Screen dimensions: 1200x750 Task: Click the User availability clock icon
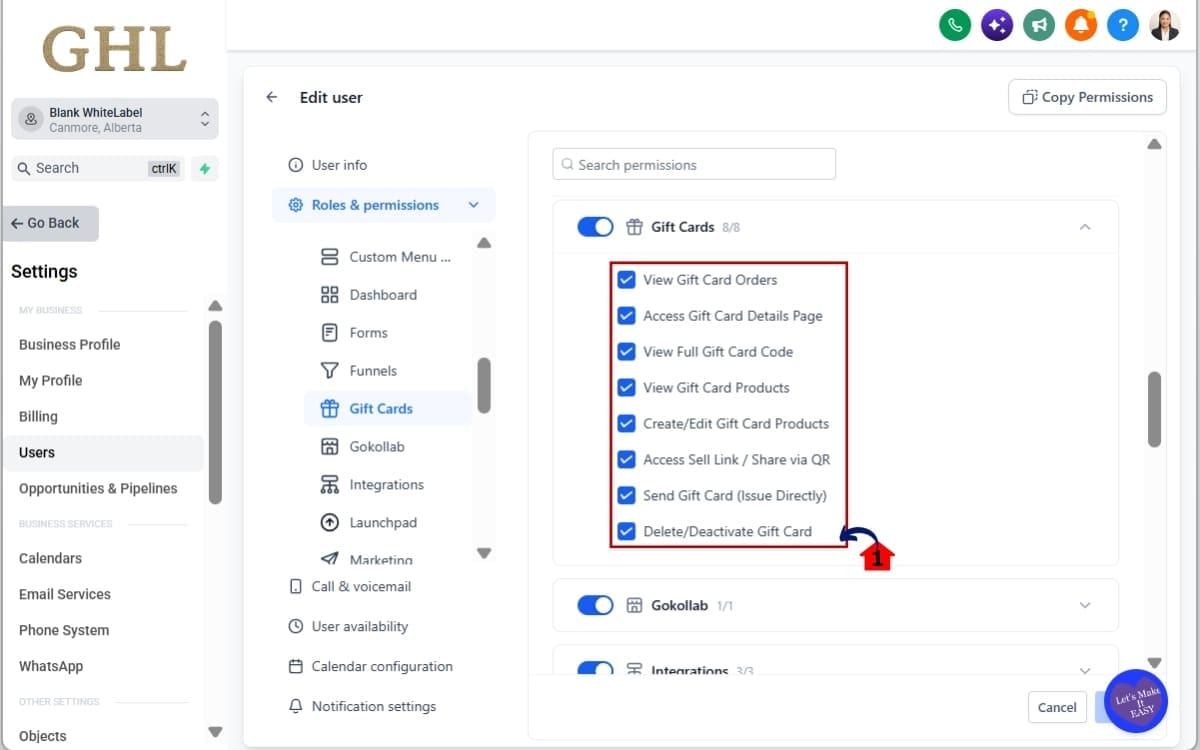click(295, 627)
